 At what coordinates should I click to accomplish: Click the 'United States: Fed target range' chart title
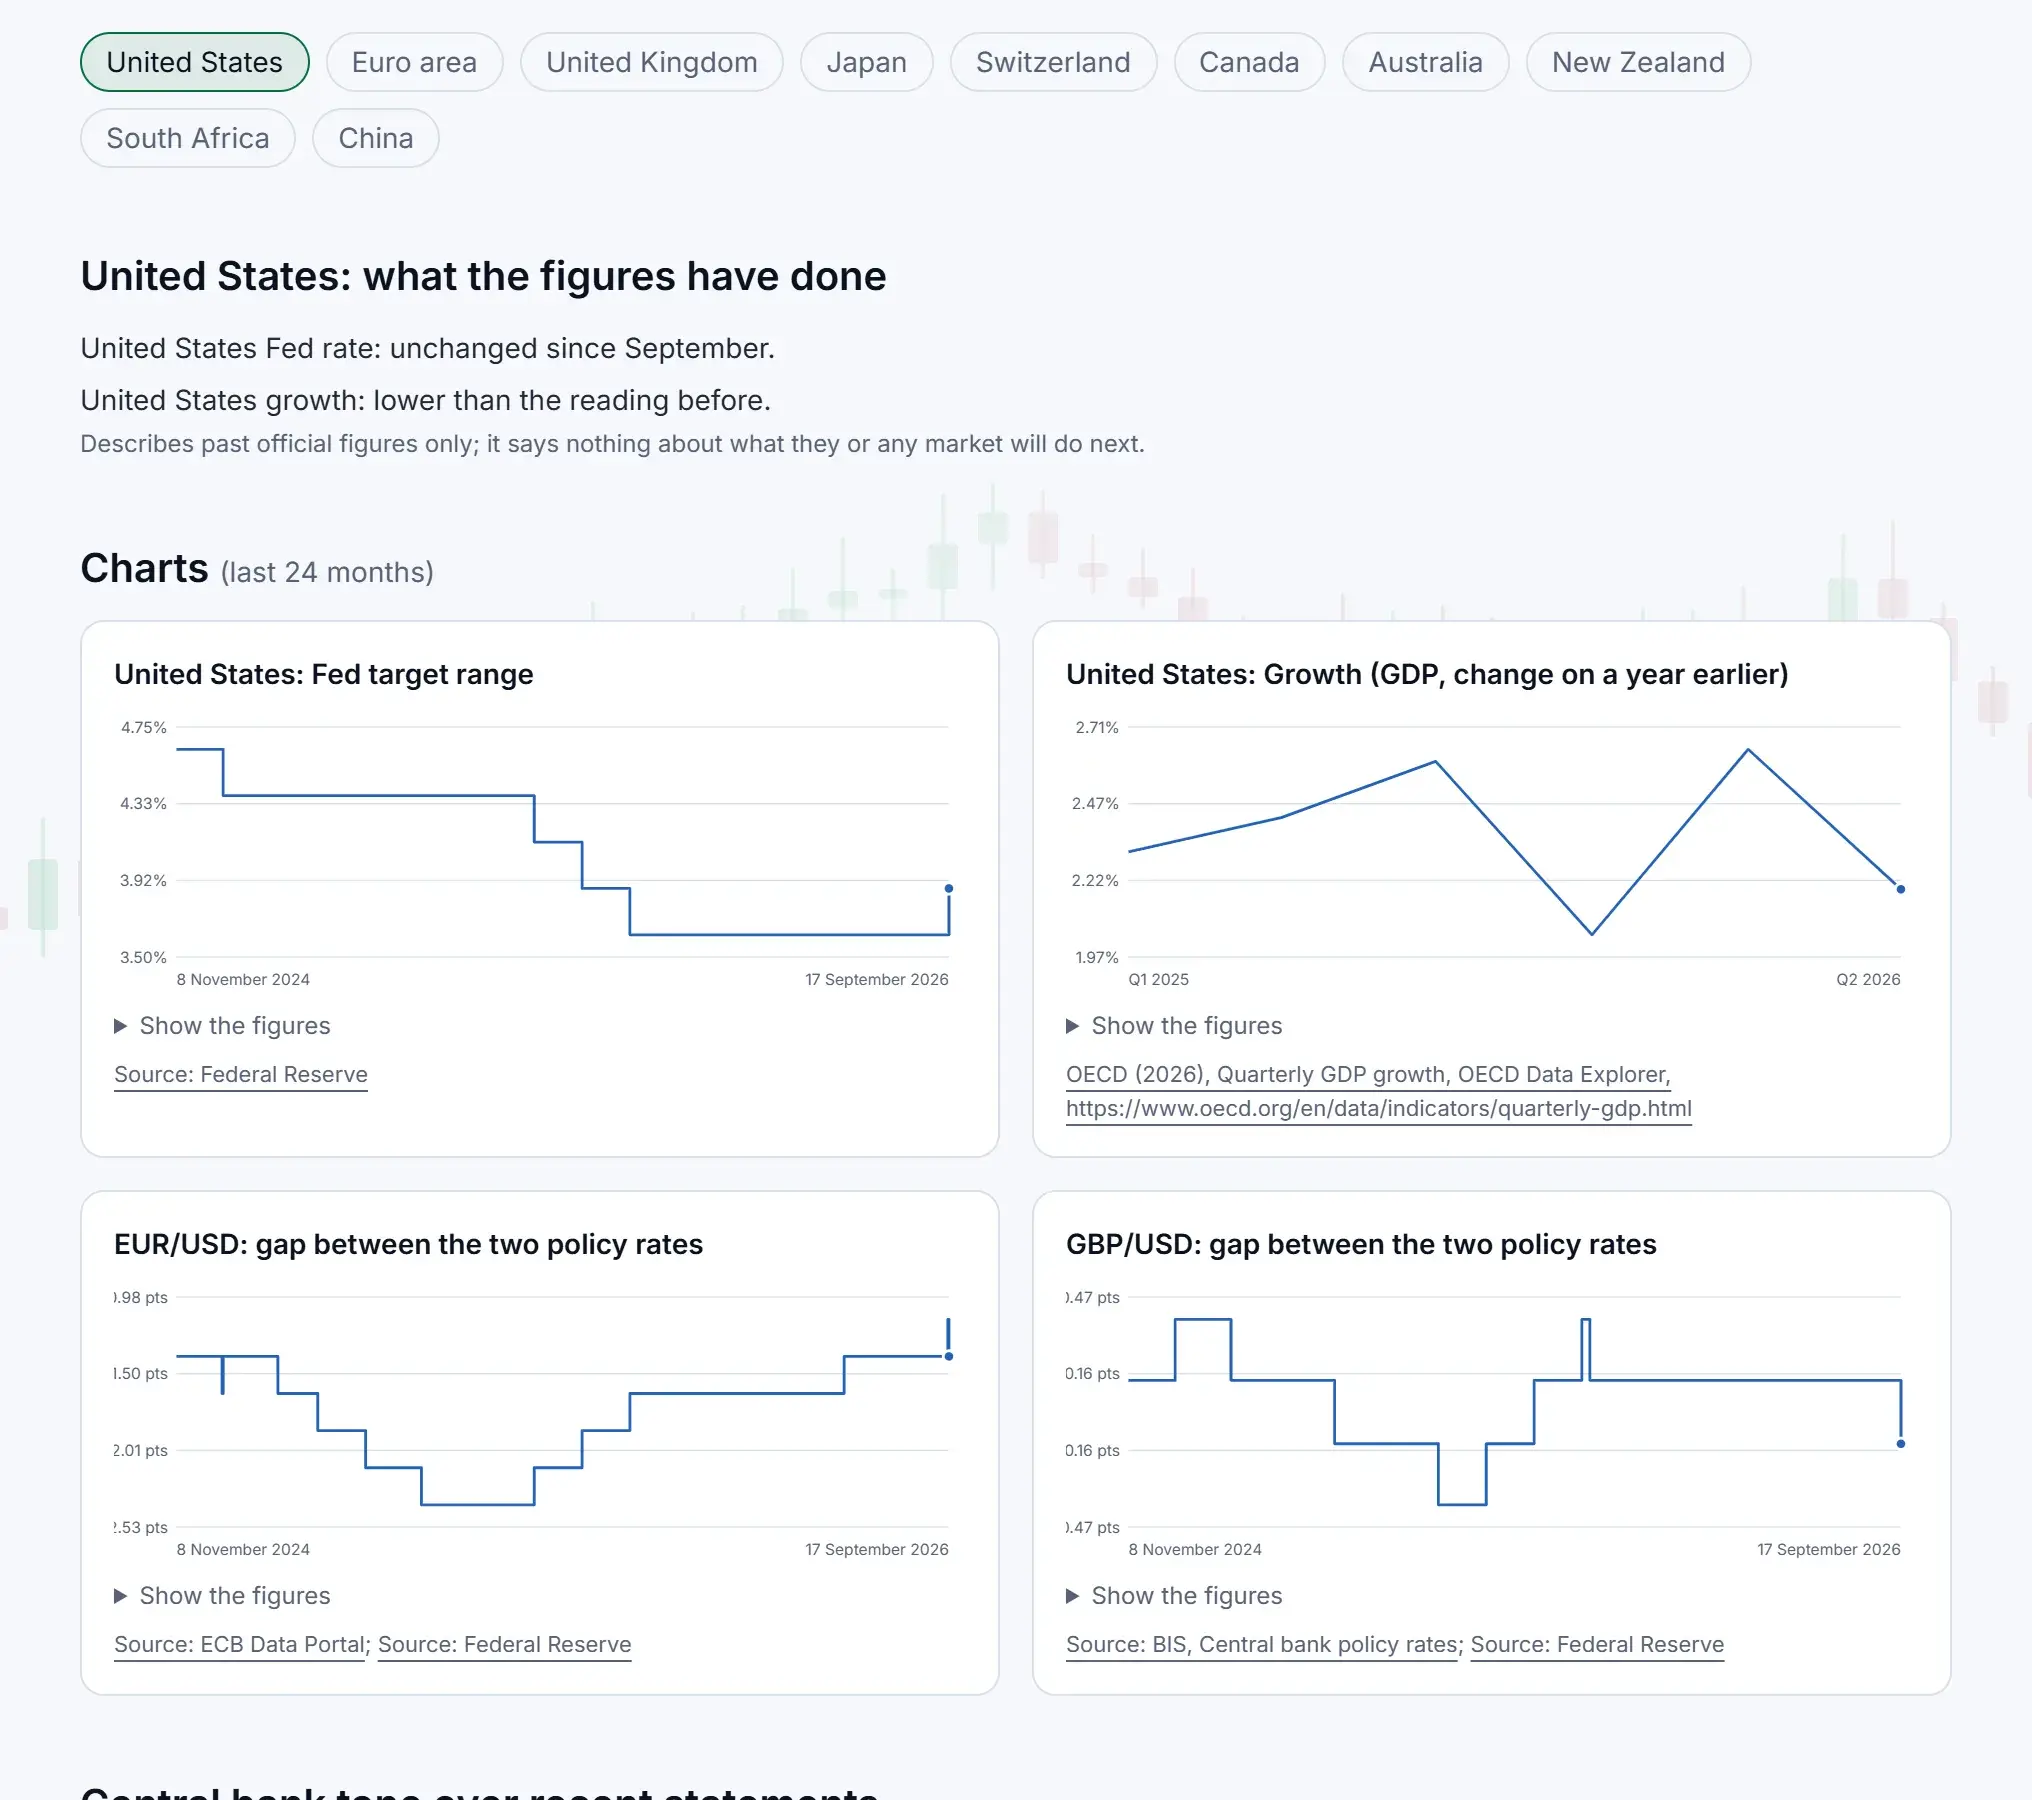pyautogui.click(x=324, y=674)
